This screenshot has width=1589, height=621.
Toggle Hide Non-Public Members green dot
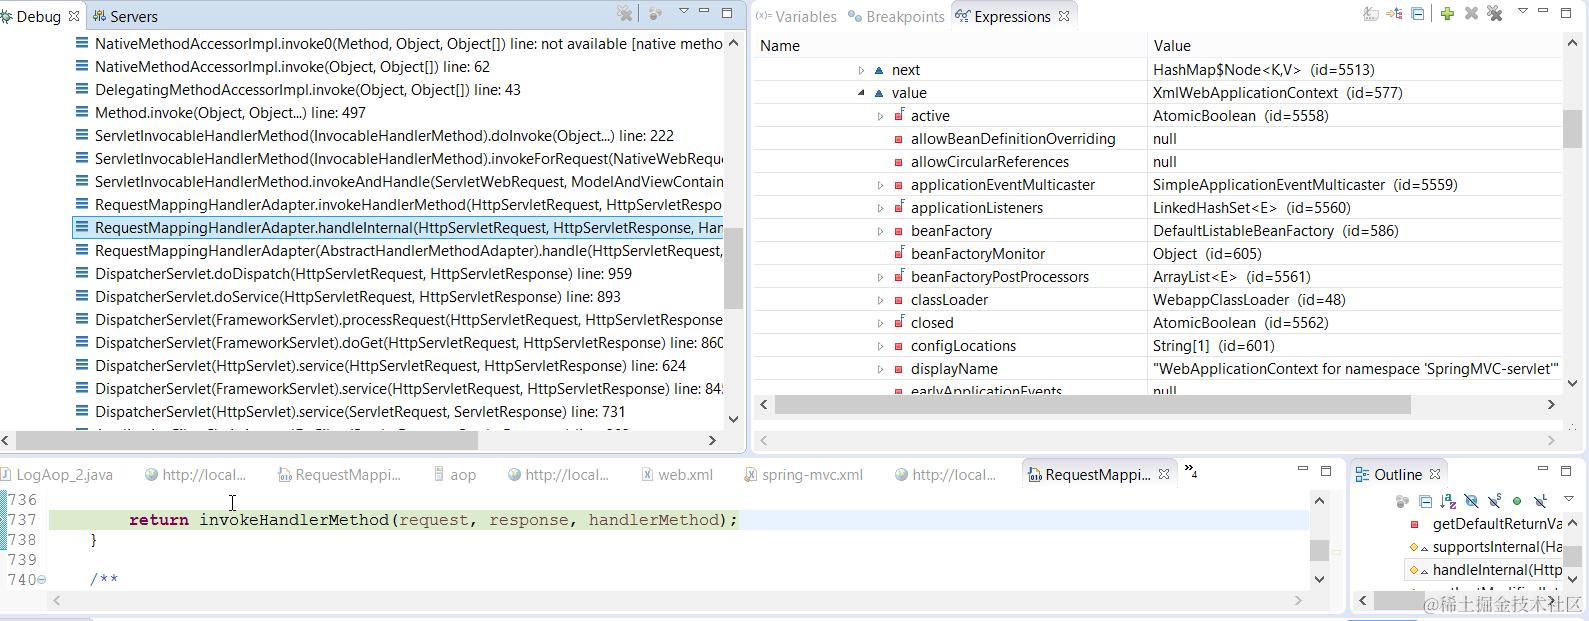[x=1517, y=501]
